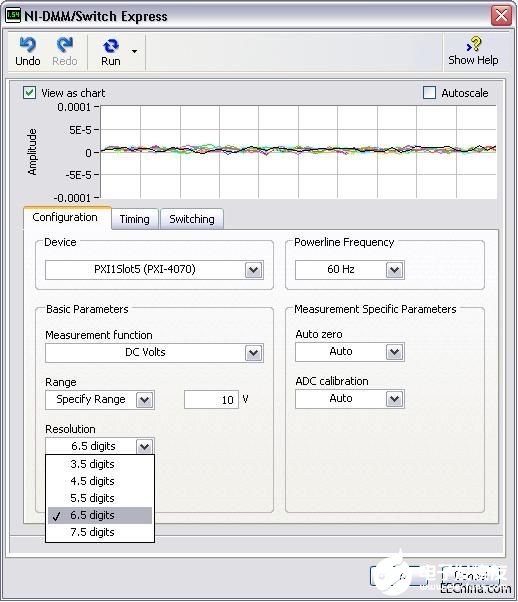Click the range value field showing 10

[x=211, y=400]
